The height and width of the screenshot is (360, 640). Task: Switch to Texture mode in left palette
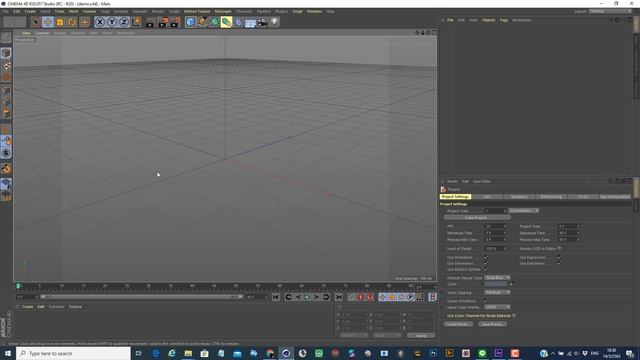[x=6, y=65]
